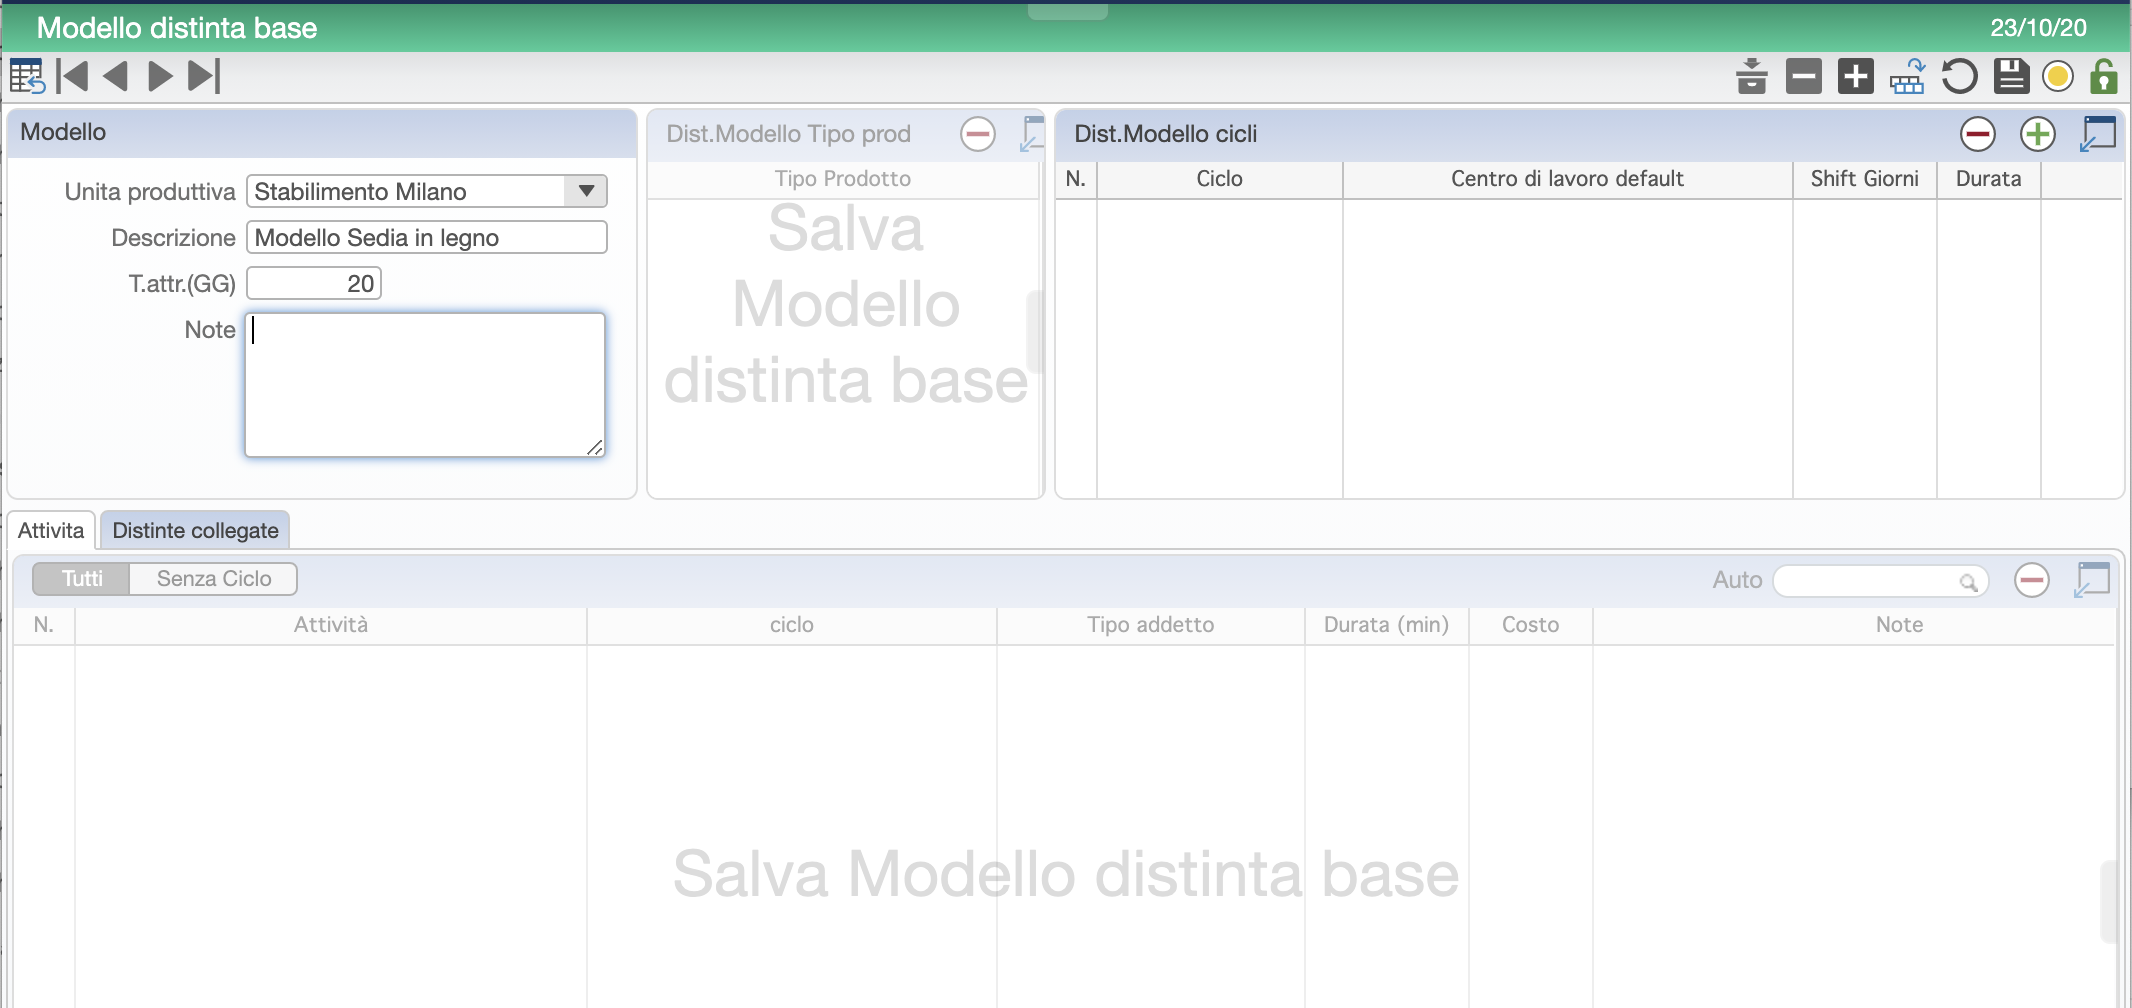Click the Durata column header in cicli

click(x=1989, y=179)
